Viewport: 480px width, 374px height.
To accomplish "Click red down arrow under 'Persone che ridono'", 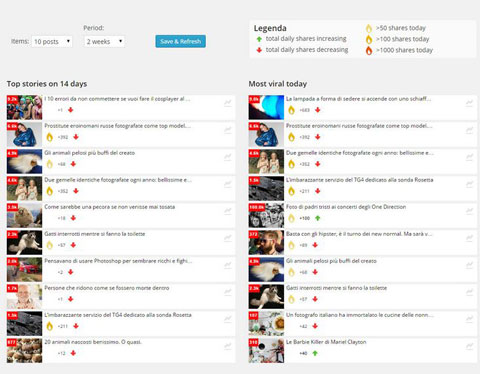I will tap(70, 299).
